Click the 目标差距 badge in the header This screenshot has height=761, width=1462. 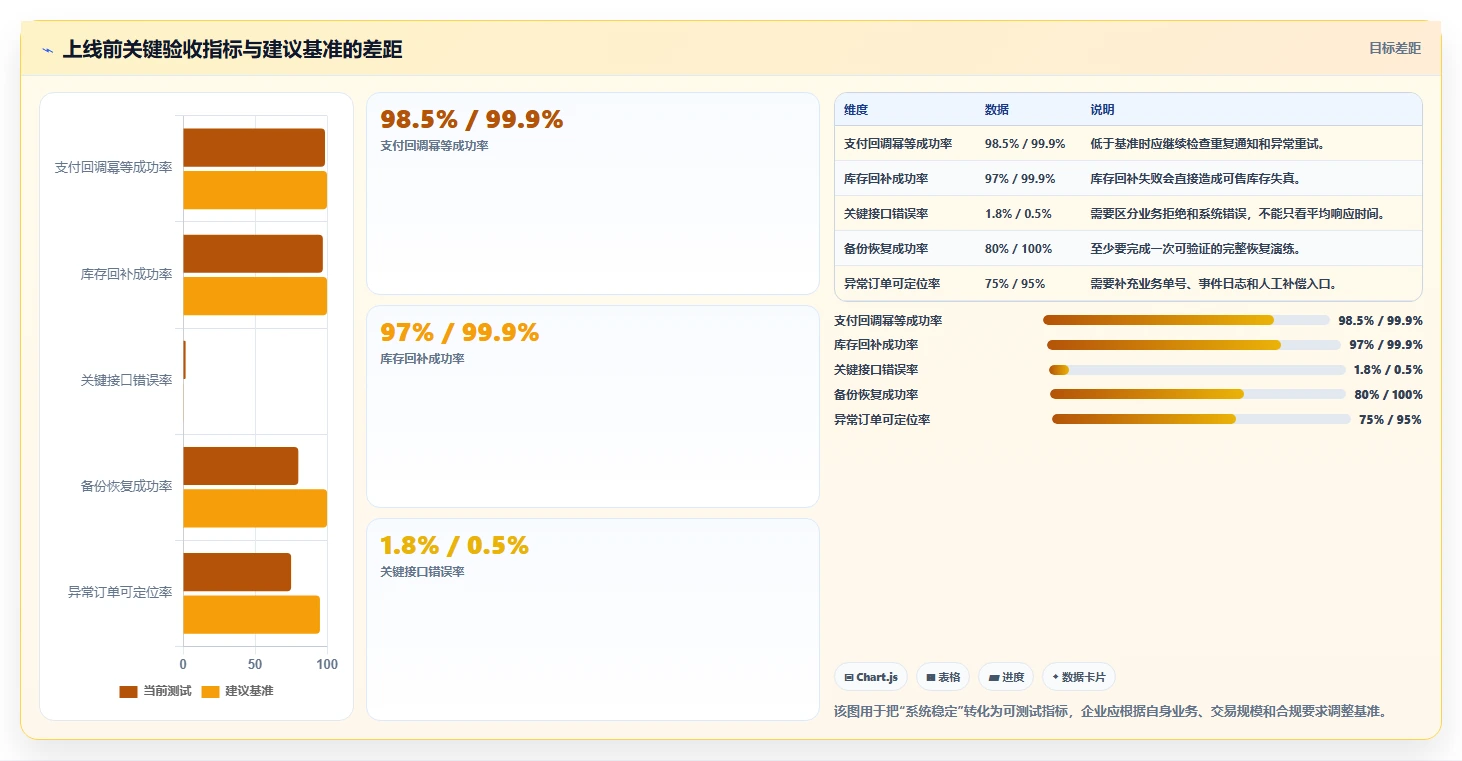(x=1394, y=48)
